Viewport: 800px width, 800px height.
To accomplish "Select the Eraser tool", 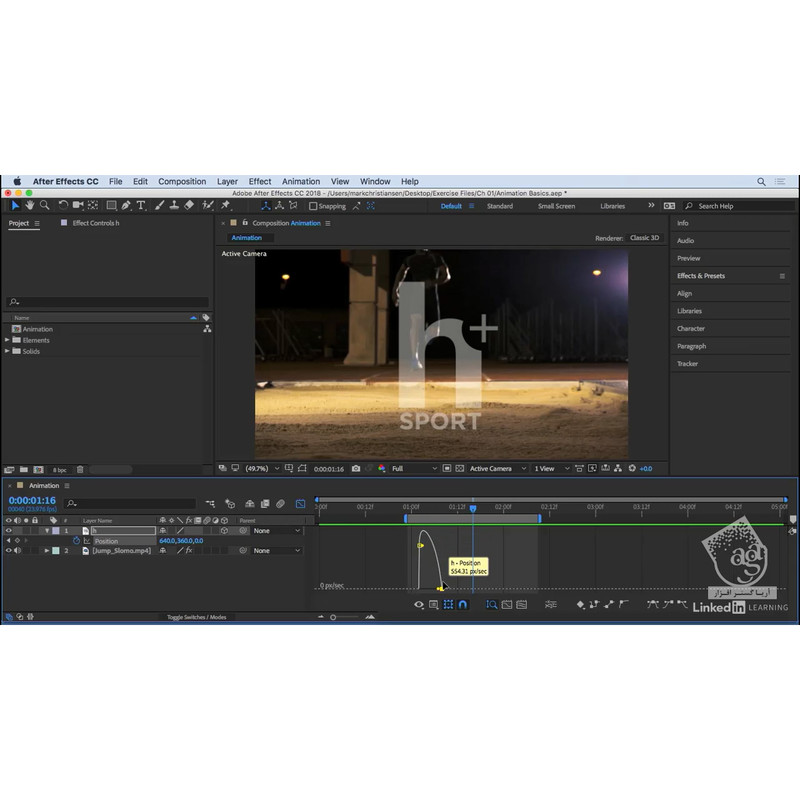I will [x=189, y=205].
